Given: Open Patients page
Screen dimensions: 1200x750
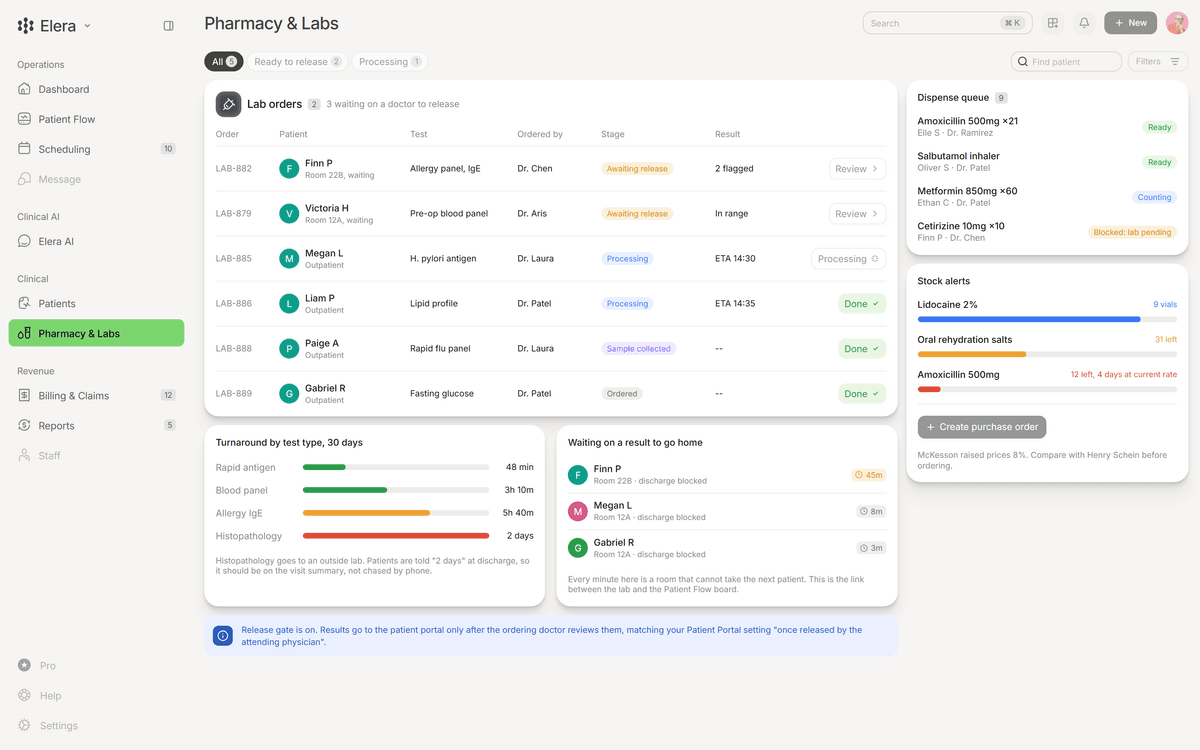Looking at the screenshot, I should (96, 303).
